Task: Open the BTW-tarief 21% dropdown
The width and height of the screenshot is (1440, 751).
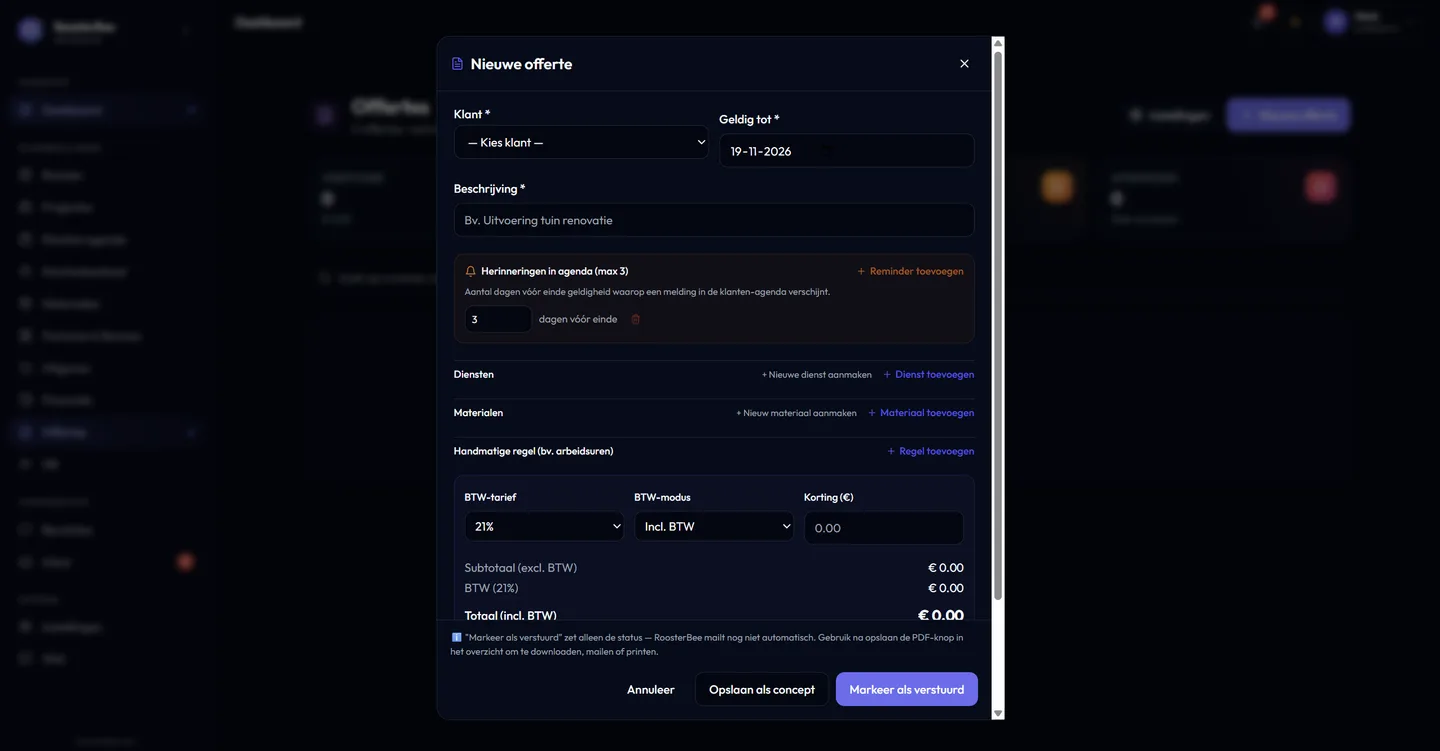Action: point(544,526)
